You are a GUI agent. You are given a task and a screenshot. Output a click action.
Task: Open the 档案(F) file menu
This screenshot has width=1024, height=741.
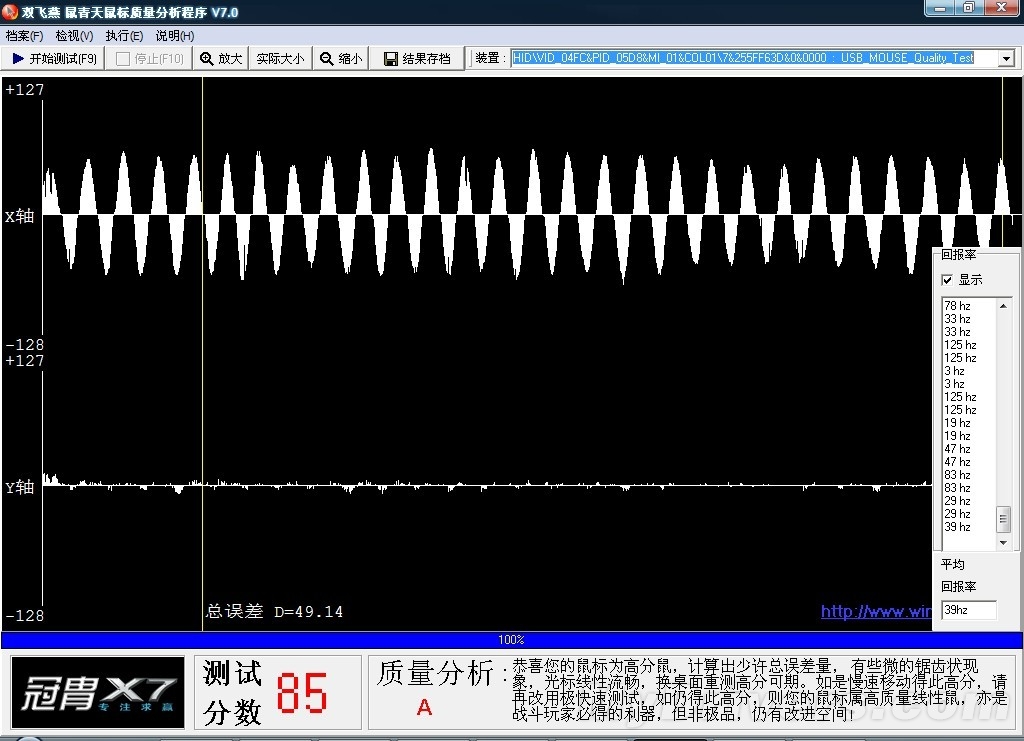24,36
